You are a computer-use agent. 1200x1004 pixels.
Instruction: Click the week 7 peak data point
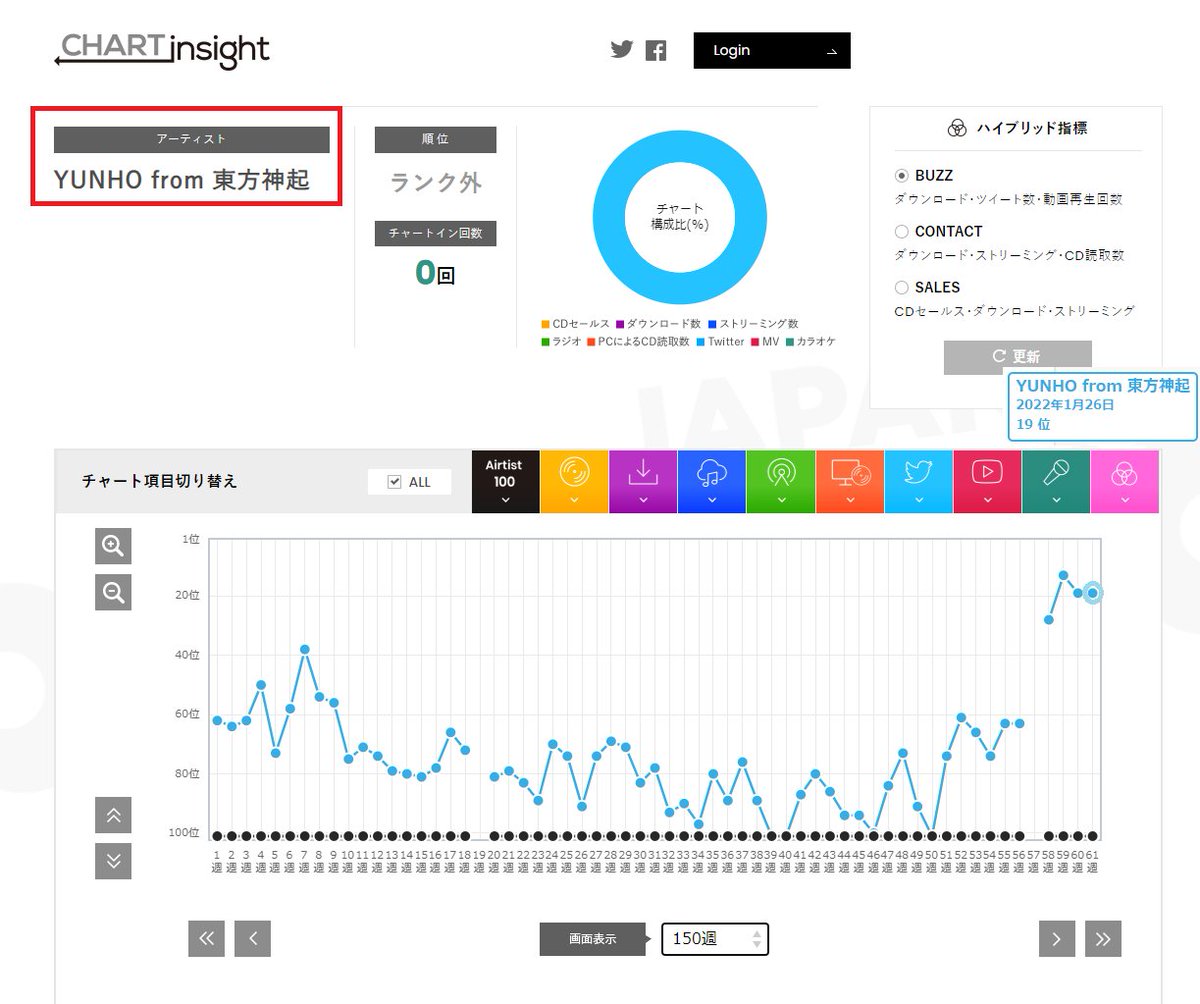click(x=304, y=649)
